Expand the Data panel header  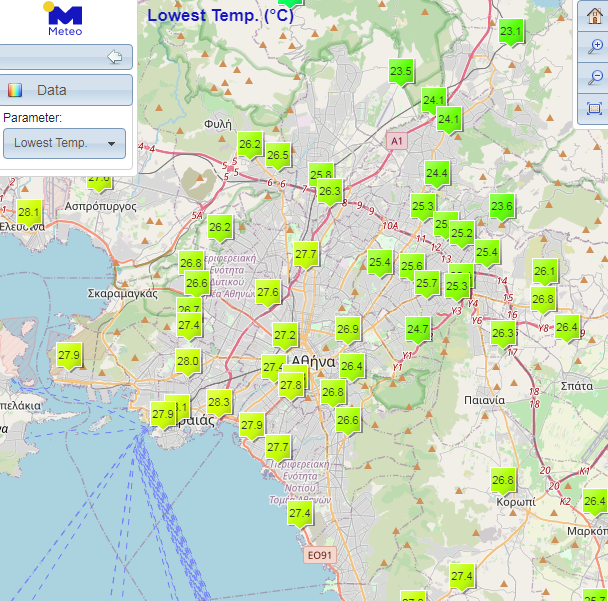[x=66, y=90]
